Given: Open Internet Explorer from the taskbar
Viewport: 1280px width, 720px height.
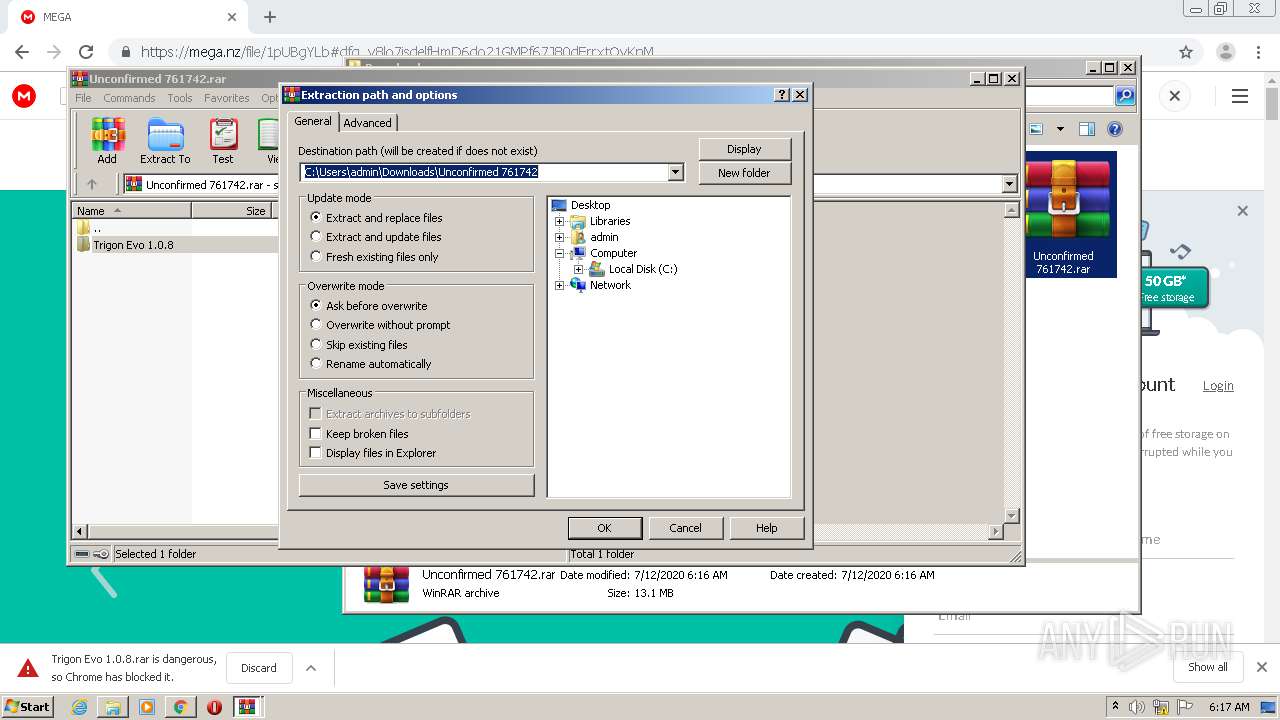Looking at the screenshot, I should (80, 707).
